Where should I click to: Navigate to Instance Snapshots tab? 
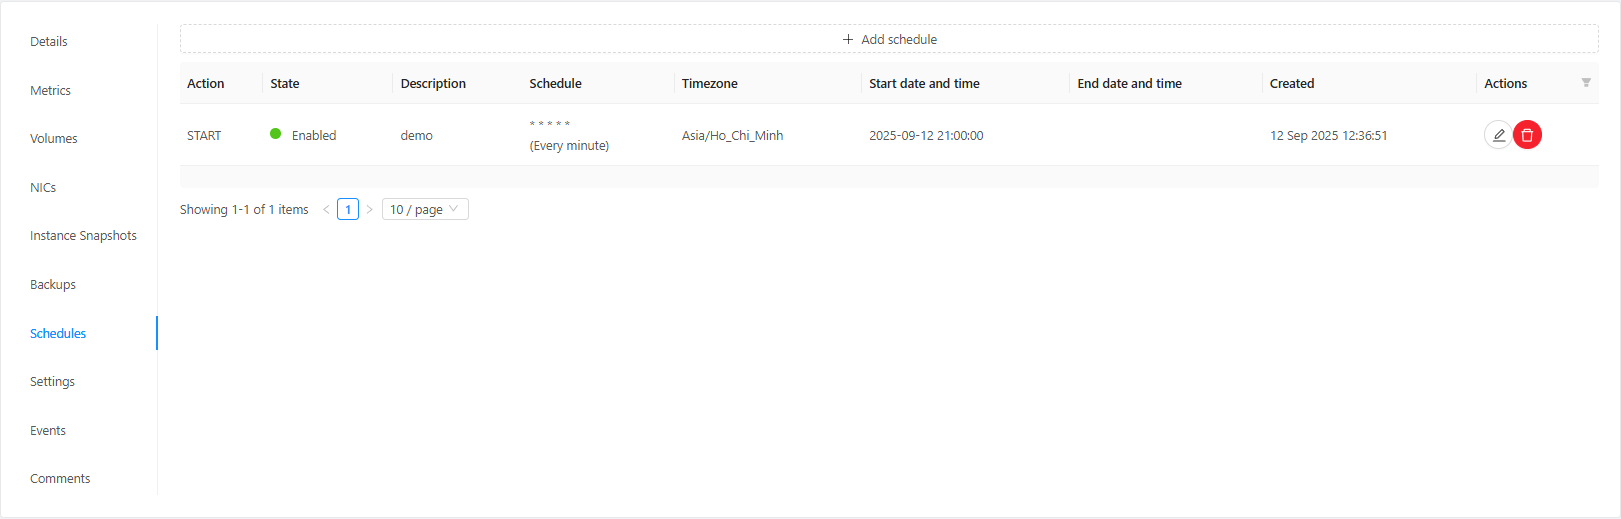[83, 236]
